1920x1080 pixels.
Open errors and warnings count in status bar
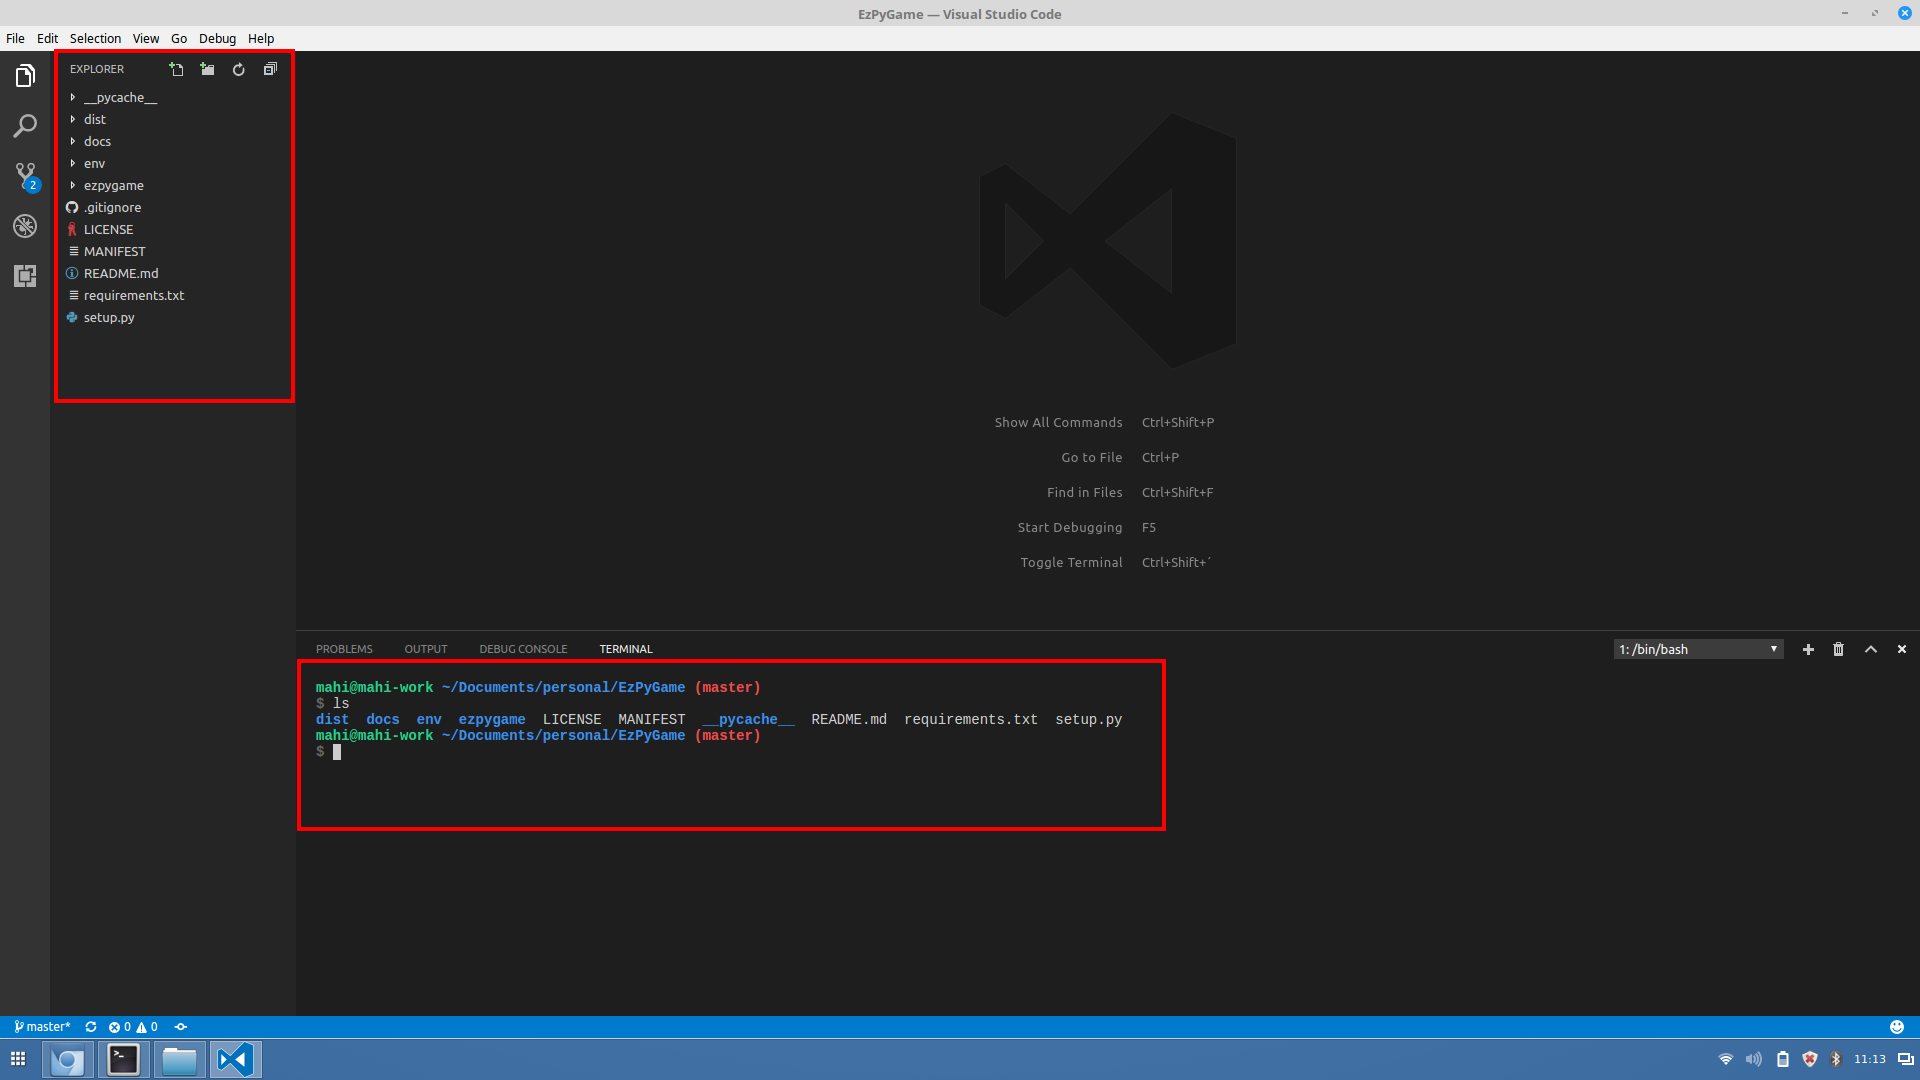click(x=133, y=1027)
